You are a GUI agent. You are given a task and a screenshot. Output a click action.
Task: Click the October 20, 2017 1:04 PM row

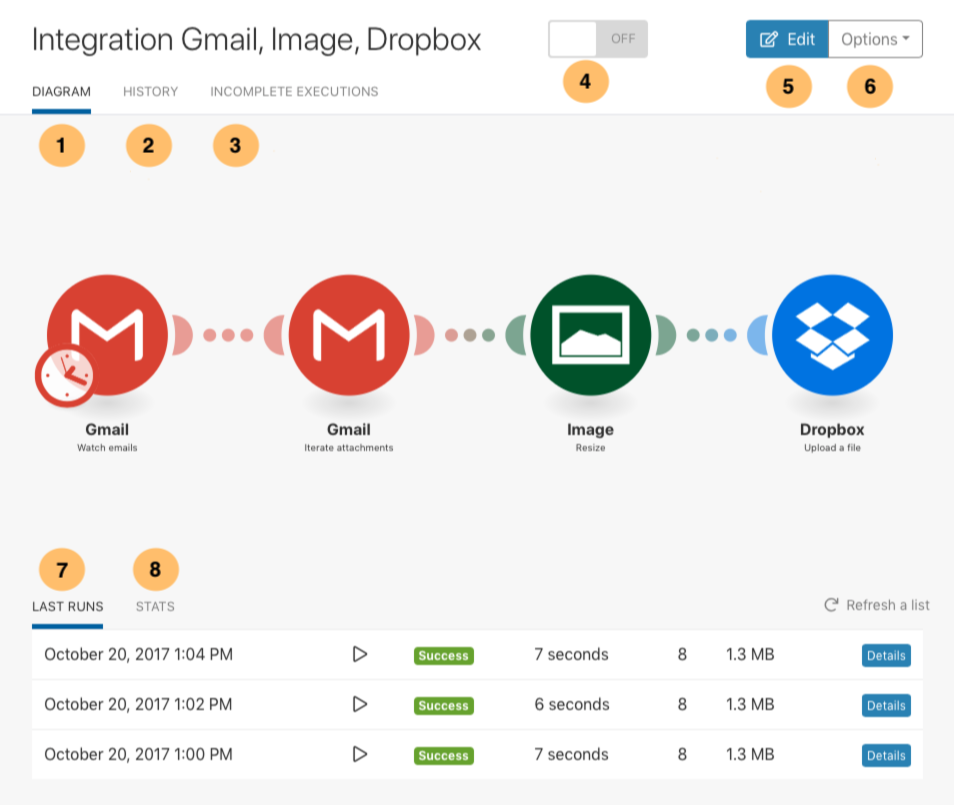pyautogui.click(x=477, y=655)
